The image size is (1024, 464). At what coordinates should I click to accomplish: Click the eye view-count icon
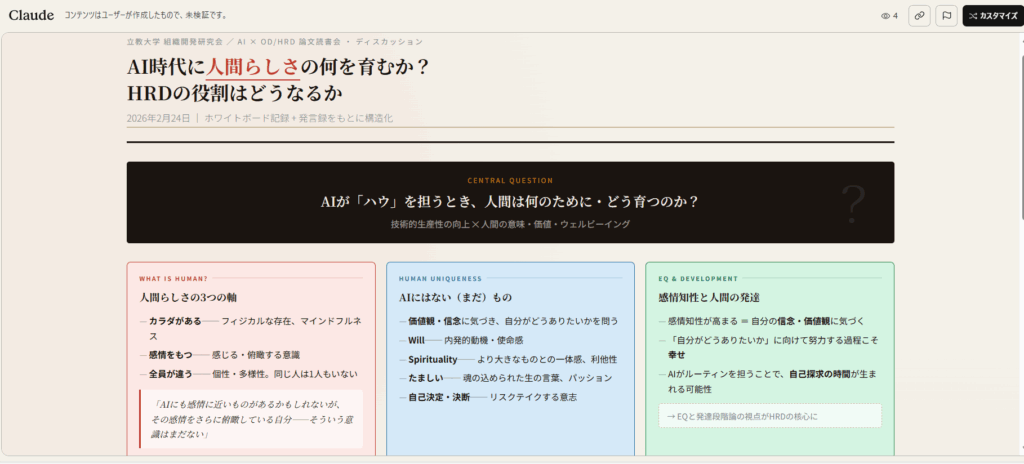(x=884, y=16)
